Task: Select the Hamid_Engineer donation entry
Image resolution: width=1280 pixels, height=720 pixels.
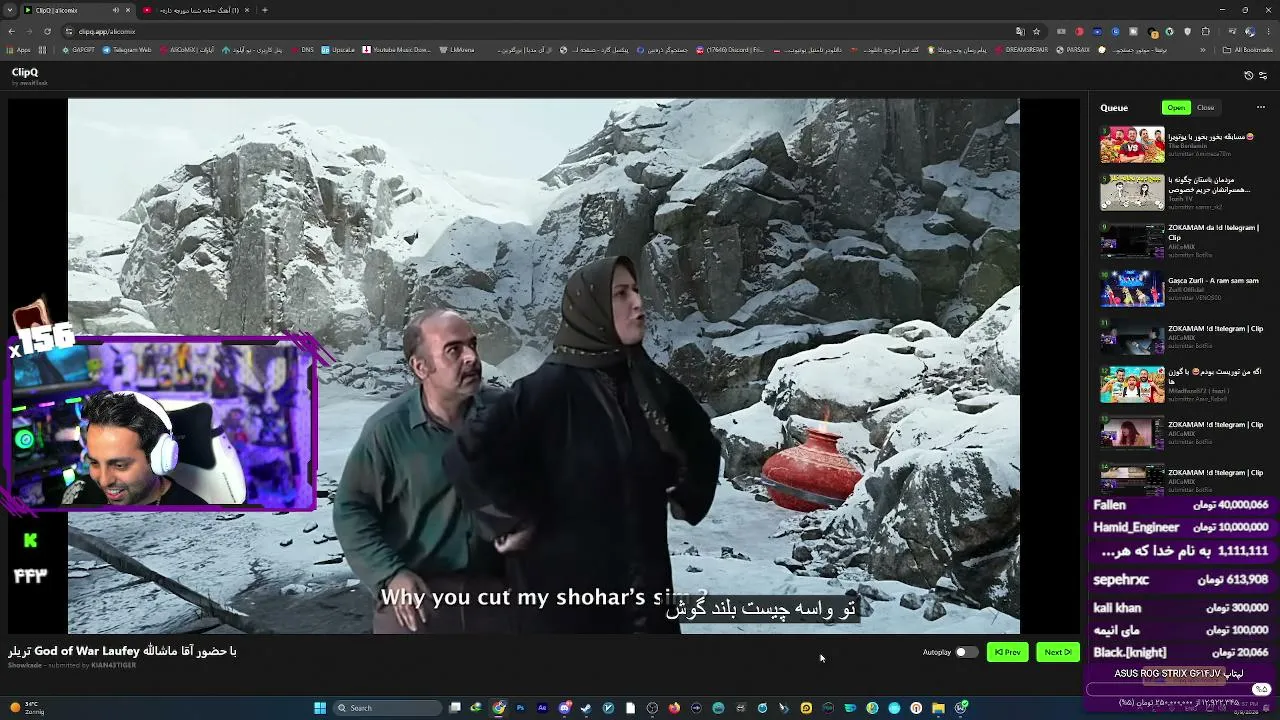Action: [1181, 527]
